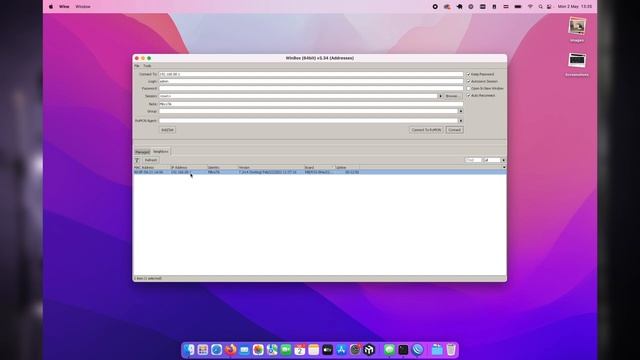The image size is (640, 360).
Task: Switch to the Neighbors tab
Action: point(160,151)
